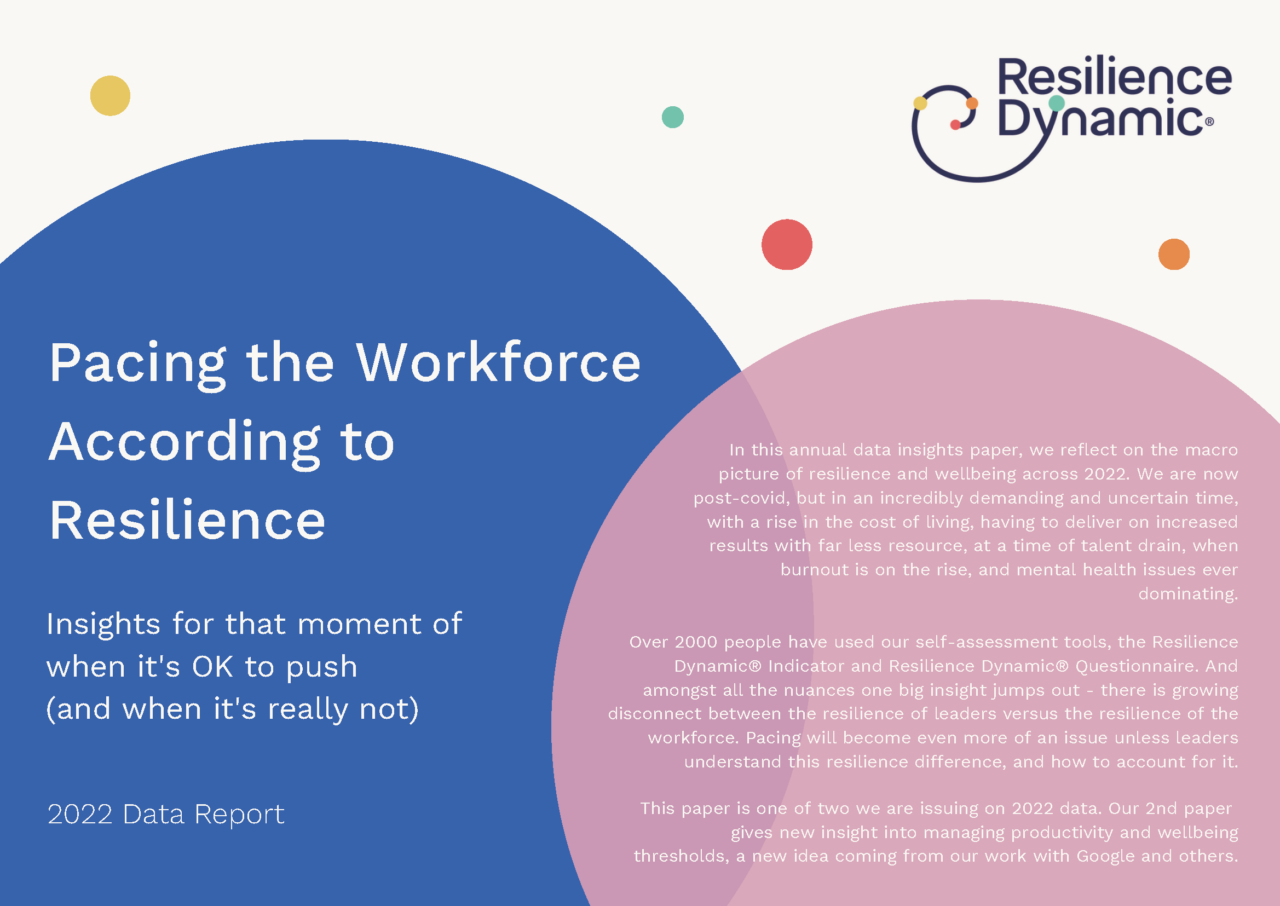Select the title 'Pacing the Workforce According to Resilience'
The image size is (1280, 906).
(345, 440)
